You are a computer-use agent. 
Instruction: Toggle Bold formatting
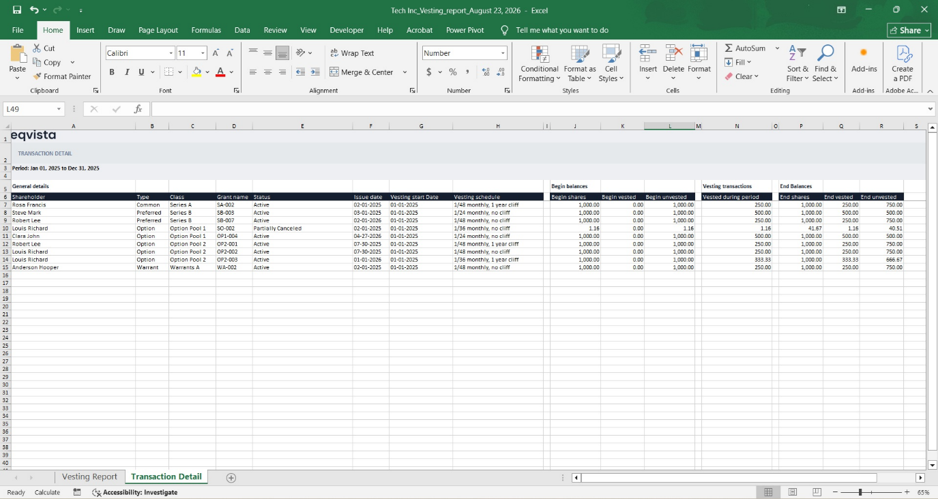click(x=112, y=72)
